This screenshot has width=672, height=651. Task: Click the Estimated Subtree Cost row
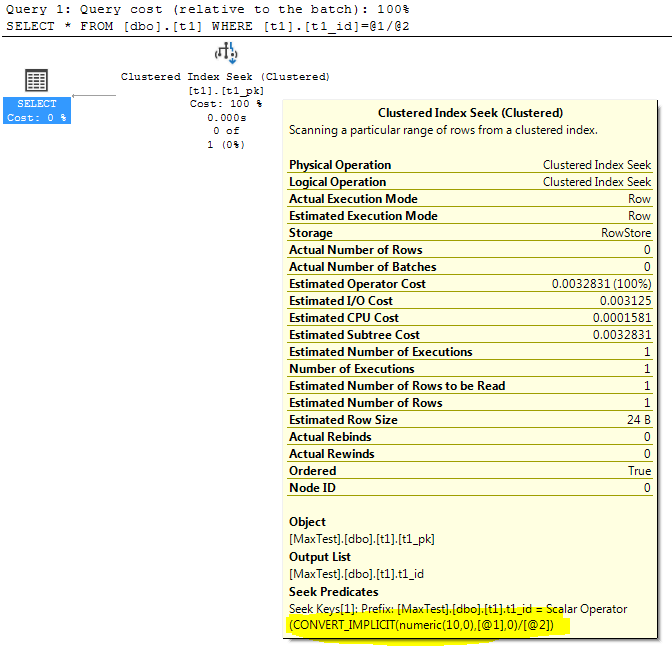(470, 335)
